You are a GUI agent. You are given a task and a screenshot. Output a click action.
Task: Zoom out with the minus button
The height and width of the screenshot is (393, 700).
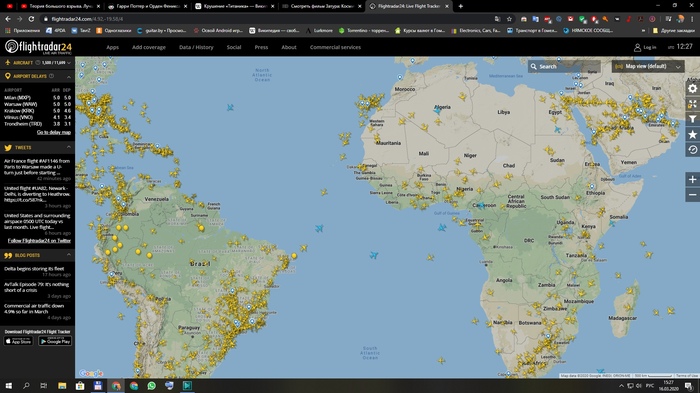pos(692,195)
